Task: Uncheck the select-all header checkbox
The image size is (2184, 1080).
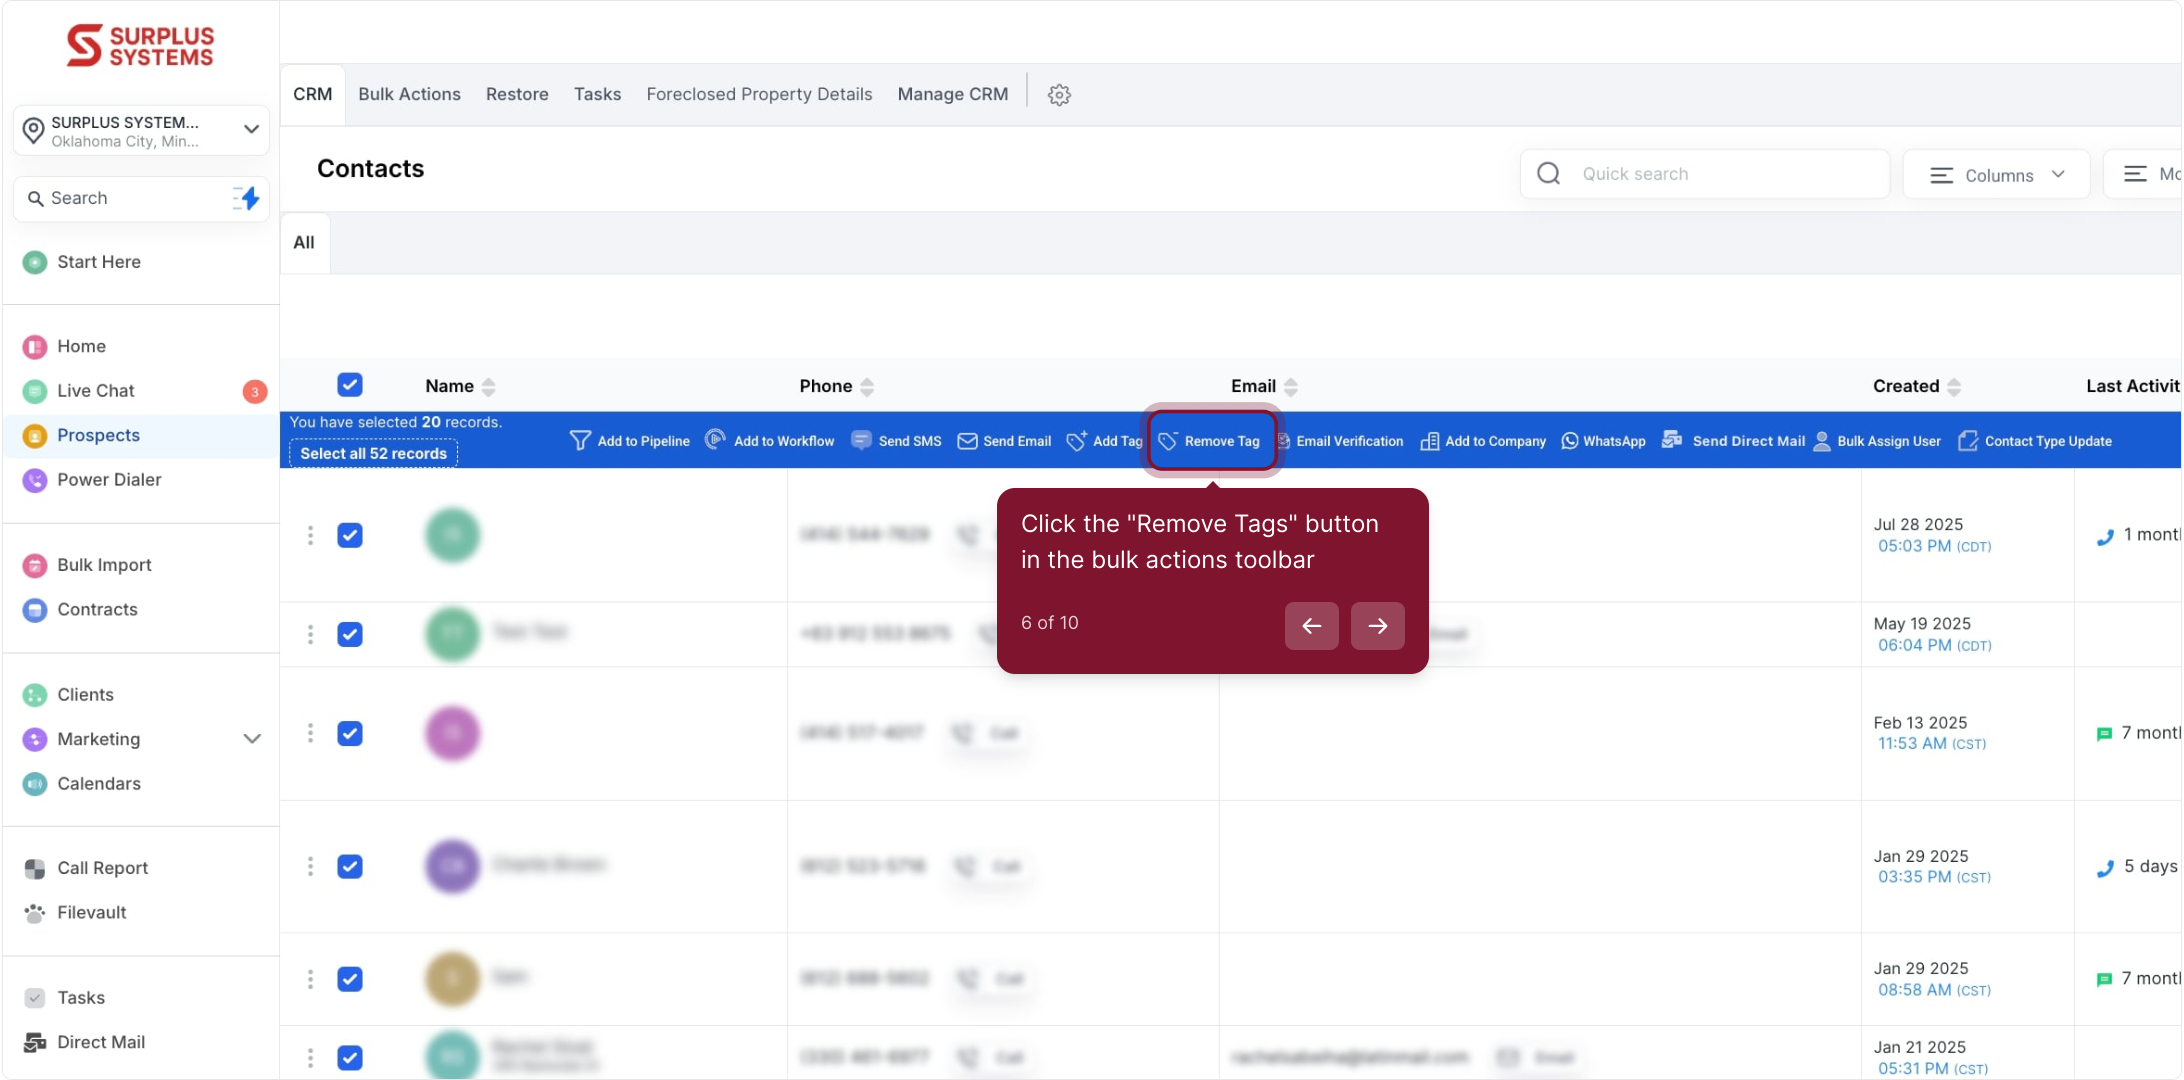Action: pyautogui.click(x=350, y=385)
